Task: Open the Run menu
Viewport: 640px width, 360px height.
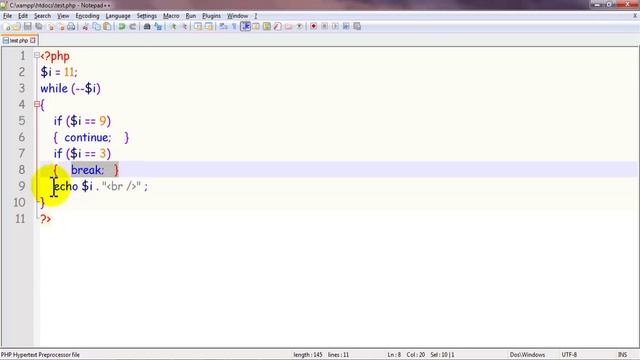Action: click(191, 16)
